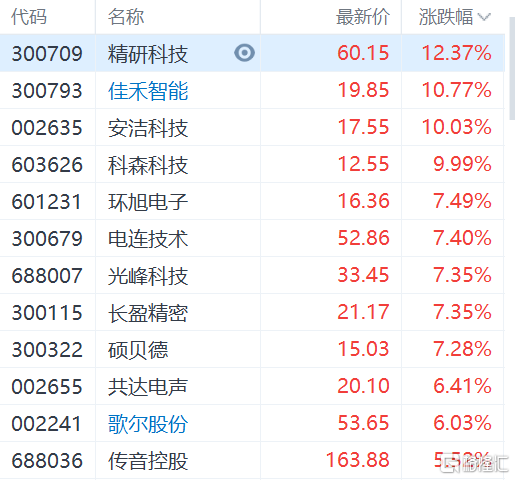Open the 佳禾智能 stock link
This screenshot has width=515, height=480.
coord(148,91)
